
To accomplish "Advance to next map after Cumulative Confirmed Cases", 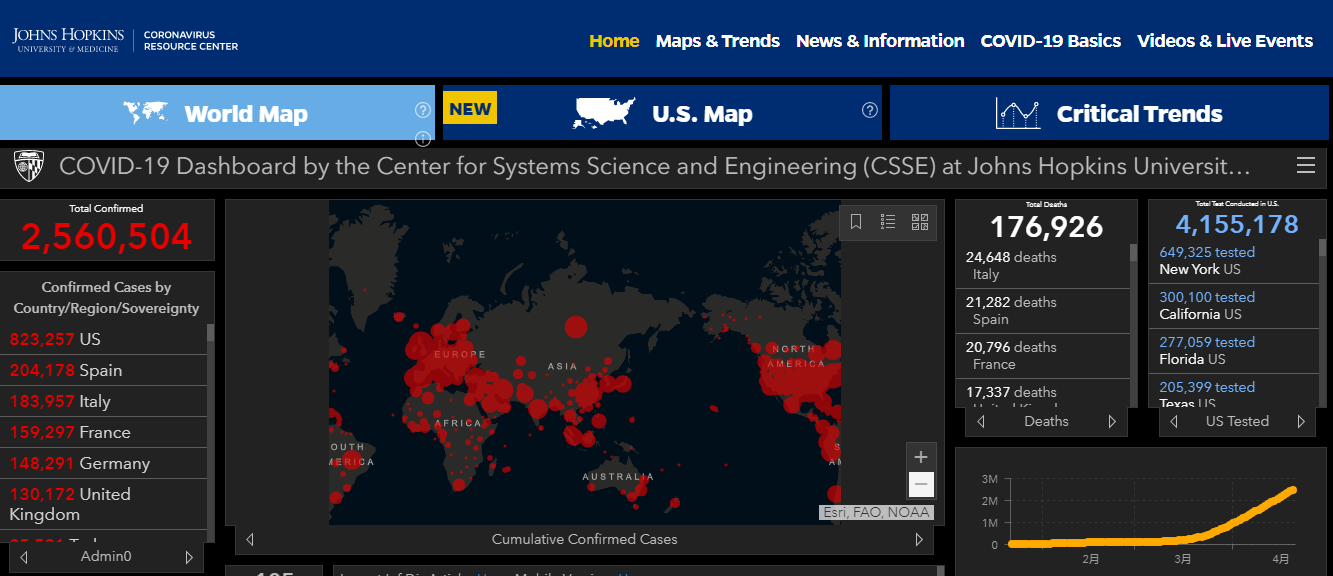I will pos(918,540).
